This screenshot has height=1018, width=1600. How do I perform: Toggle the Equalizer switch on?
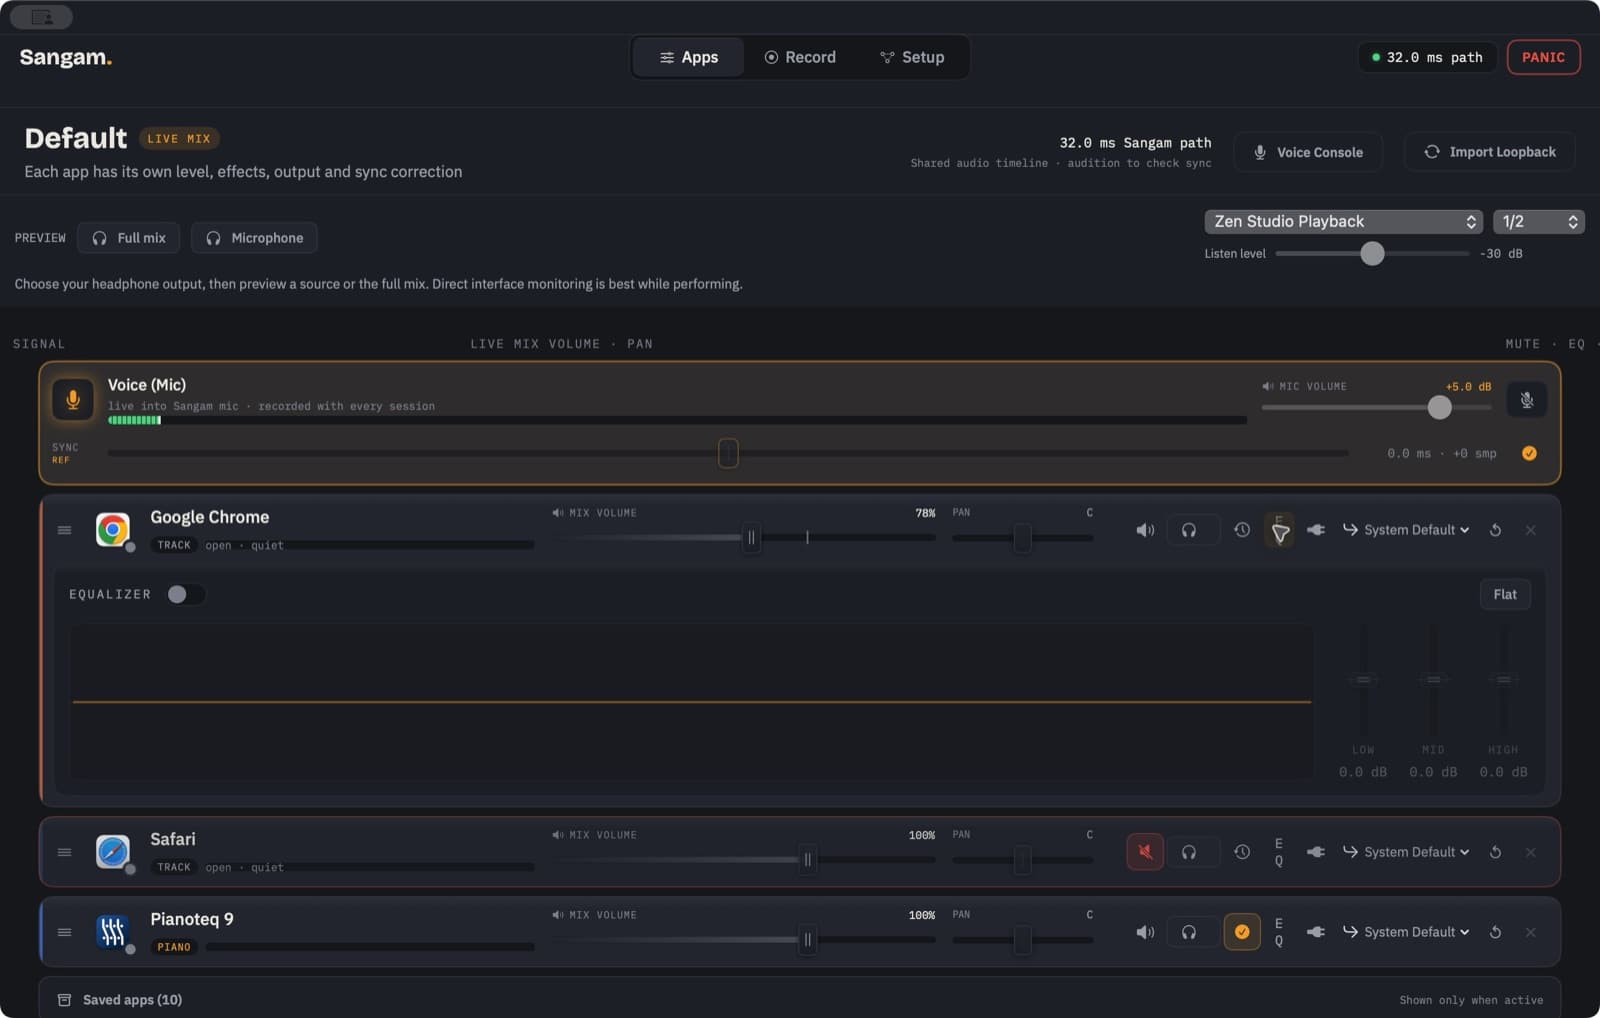click(186, 594)
